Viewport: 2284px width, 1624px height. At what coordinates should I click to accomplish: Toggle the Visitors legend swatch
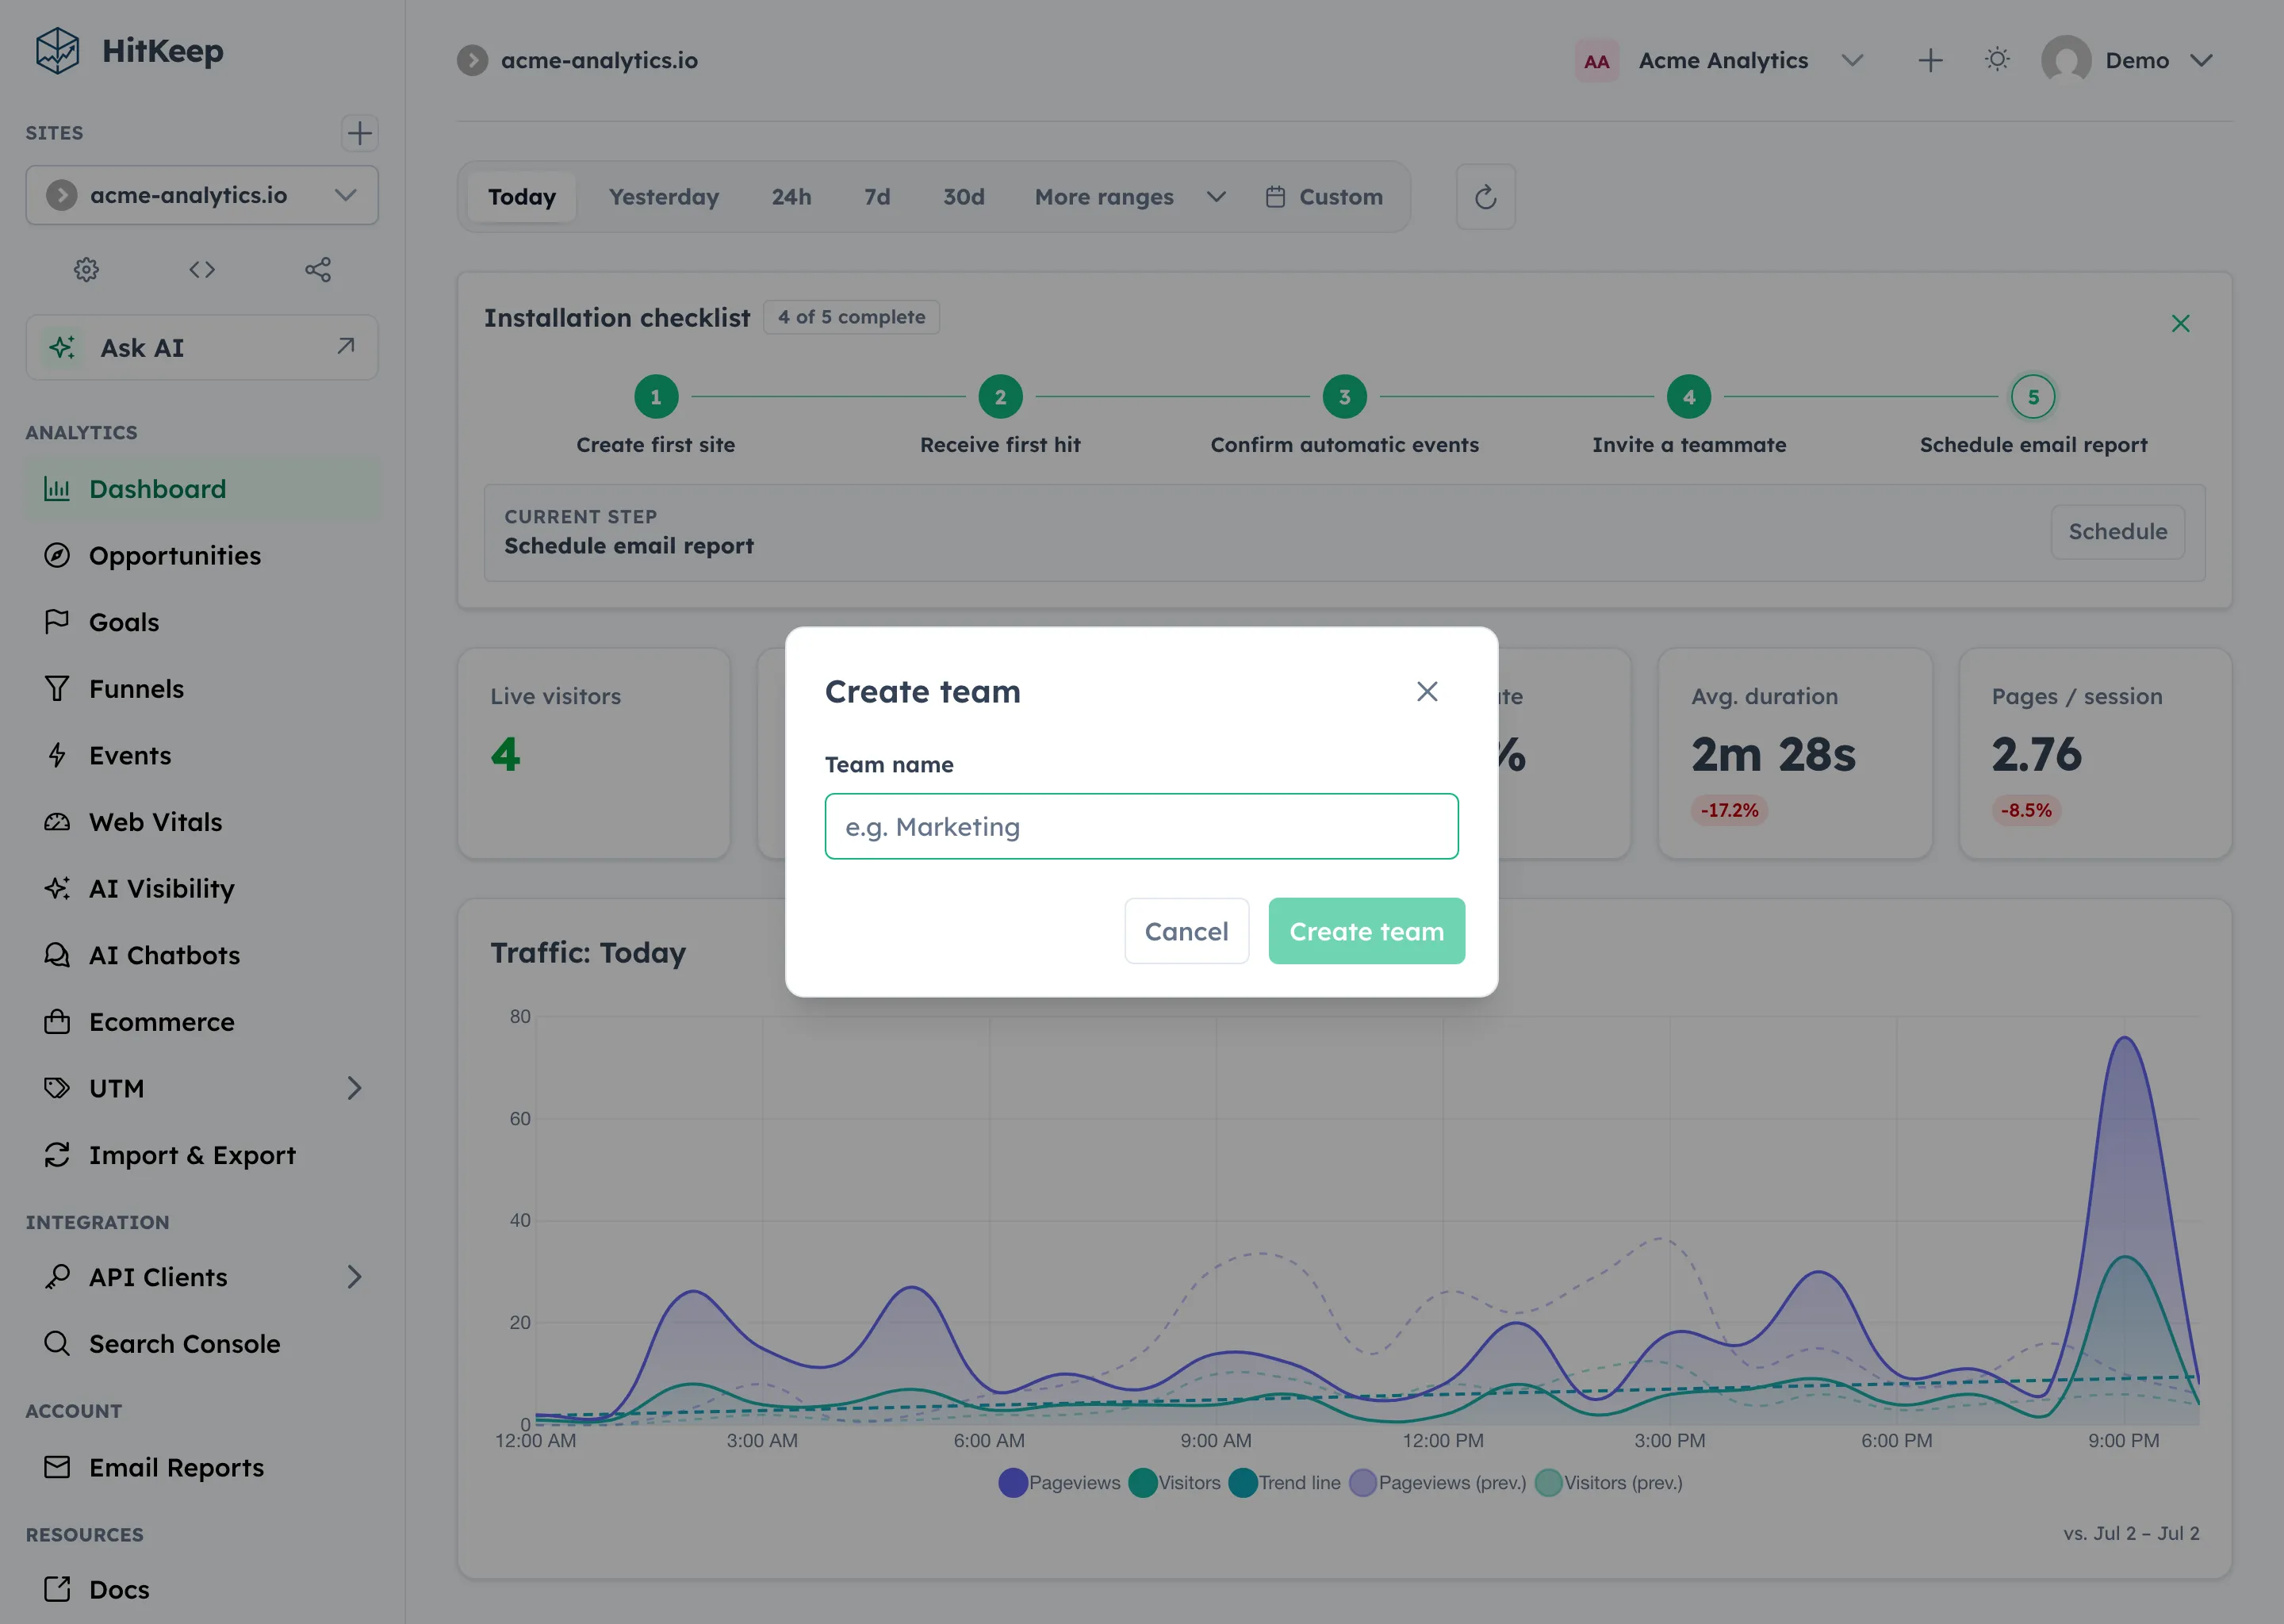1142,1483
